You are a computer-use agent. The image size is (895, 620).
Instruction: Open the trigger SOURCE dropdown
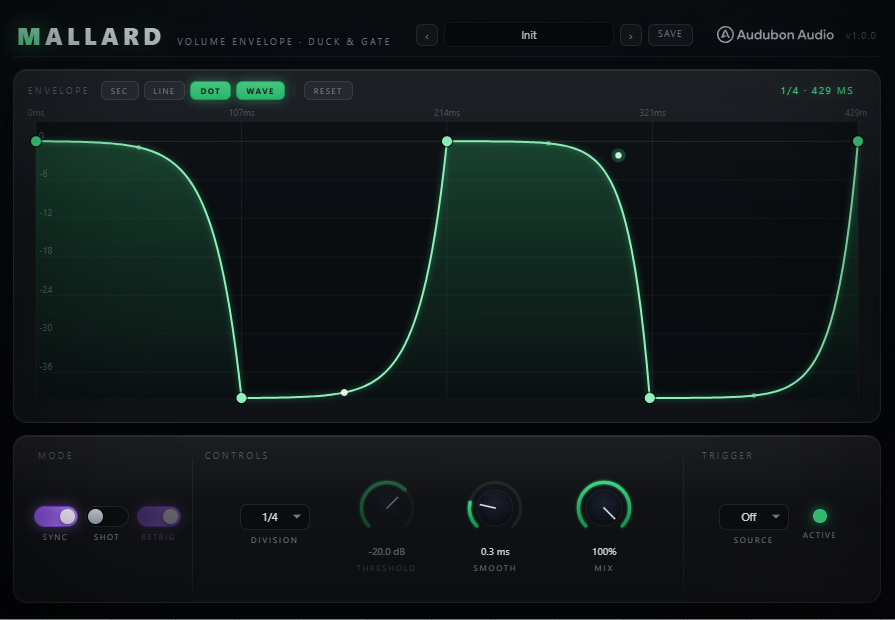point(753,517)
